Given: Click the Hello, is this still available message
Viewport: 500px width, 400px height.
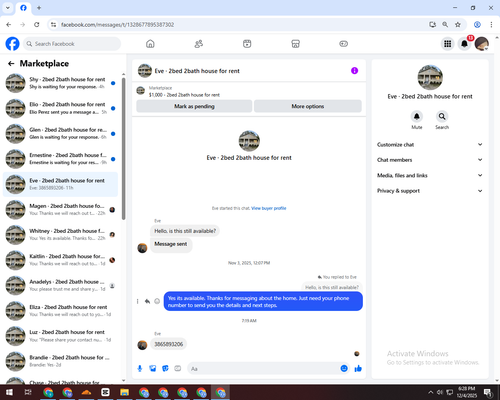Looking at the screenshot, I should click(x=185, y=231).
